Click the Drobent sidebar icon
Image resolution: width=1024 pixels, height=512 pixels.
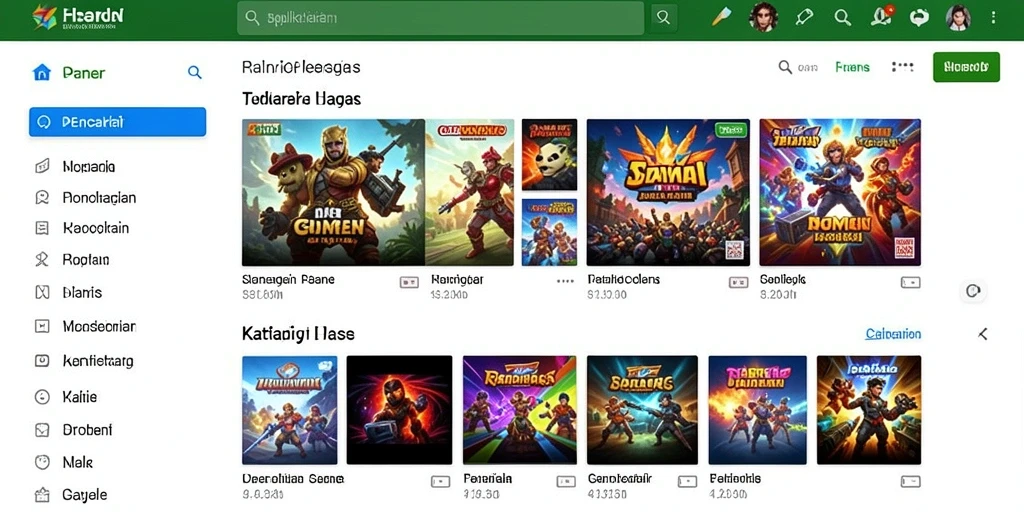[x=42, y=430]
